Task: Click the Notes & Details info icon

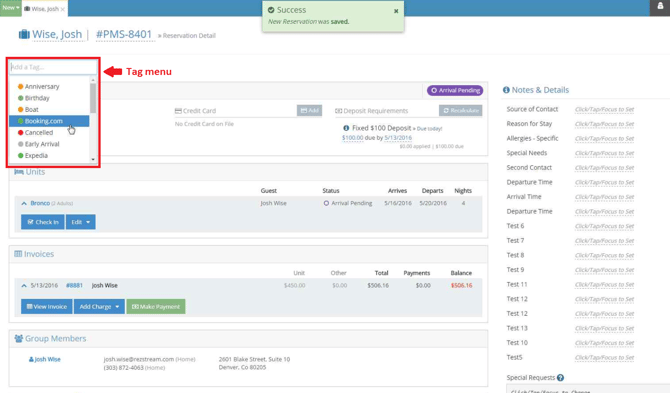Action: point(506,90)
